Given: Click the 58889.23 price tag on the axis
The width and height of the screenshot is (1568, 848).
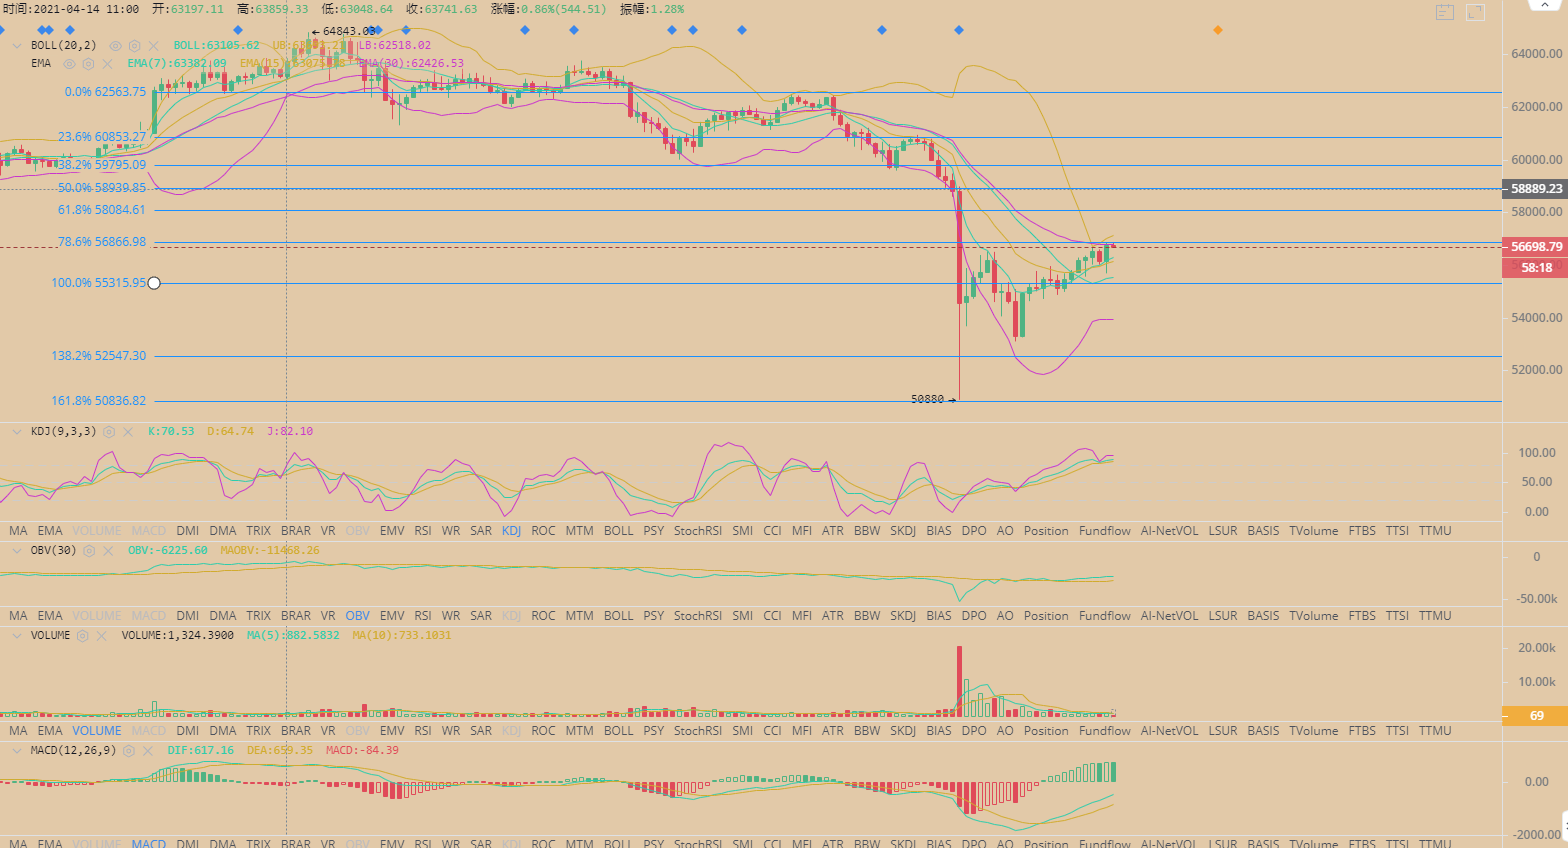Looking at the screenshot, I should click(1535, 188).
